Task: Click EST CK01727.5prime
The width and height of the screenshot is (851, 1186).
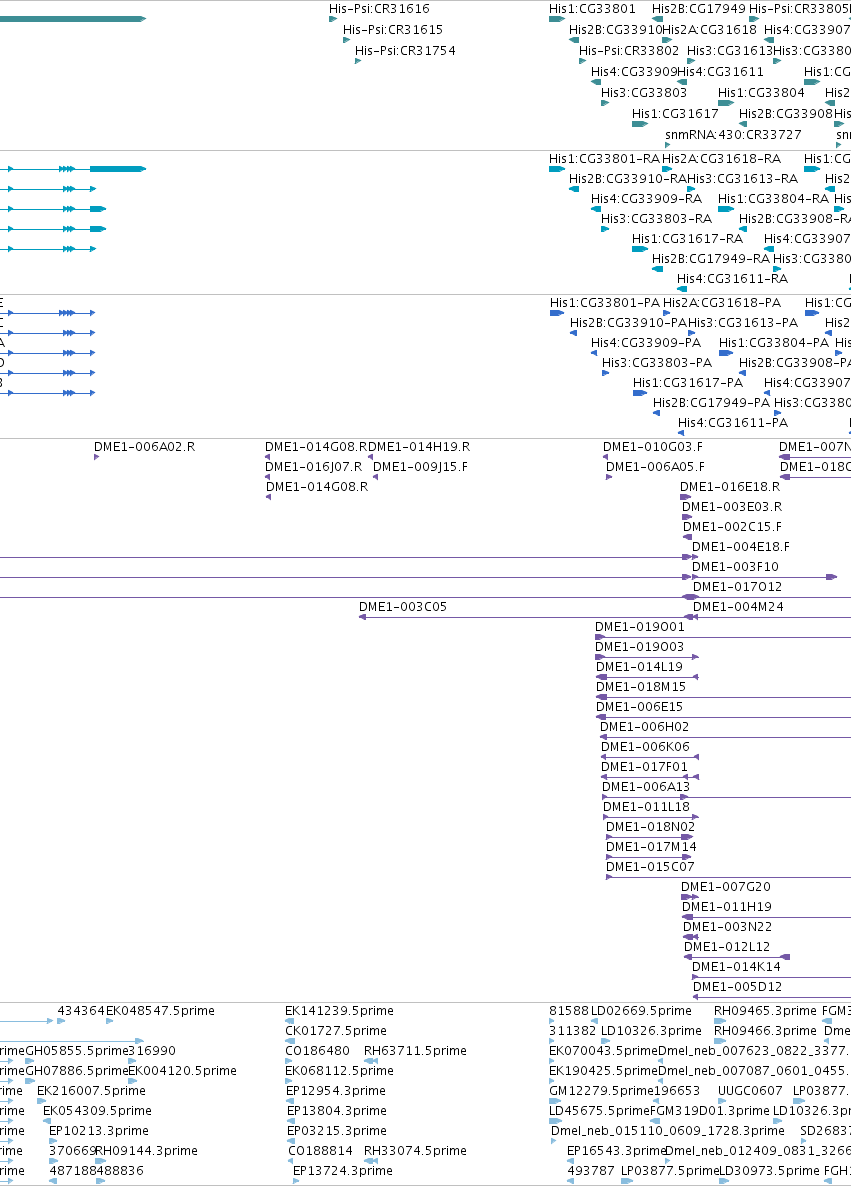Action: click(x=336, y=1031)
